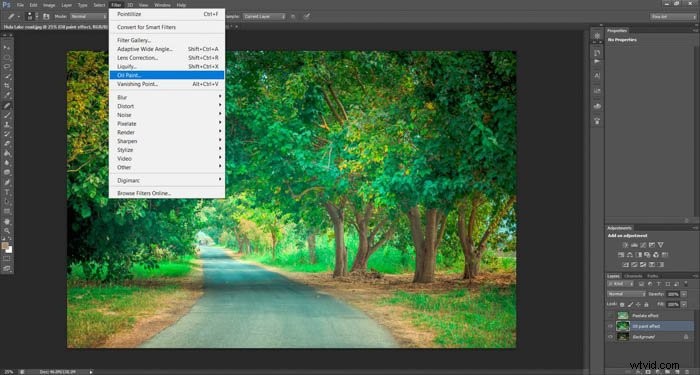Select the Blur tool
The height and width of the screenshot is (375, 700).
pos(7,162)
